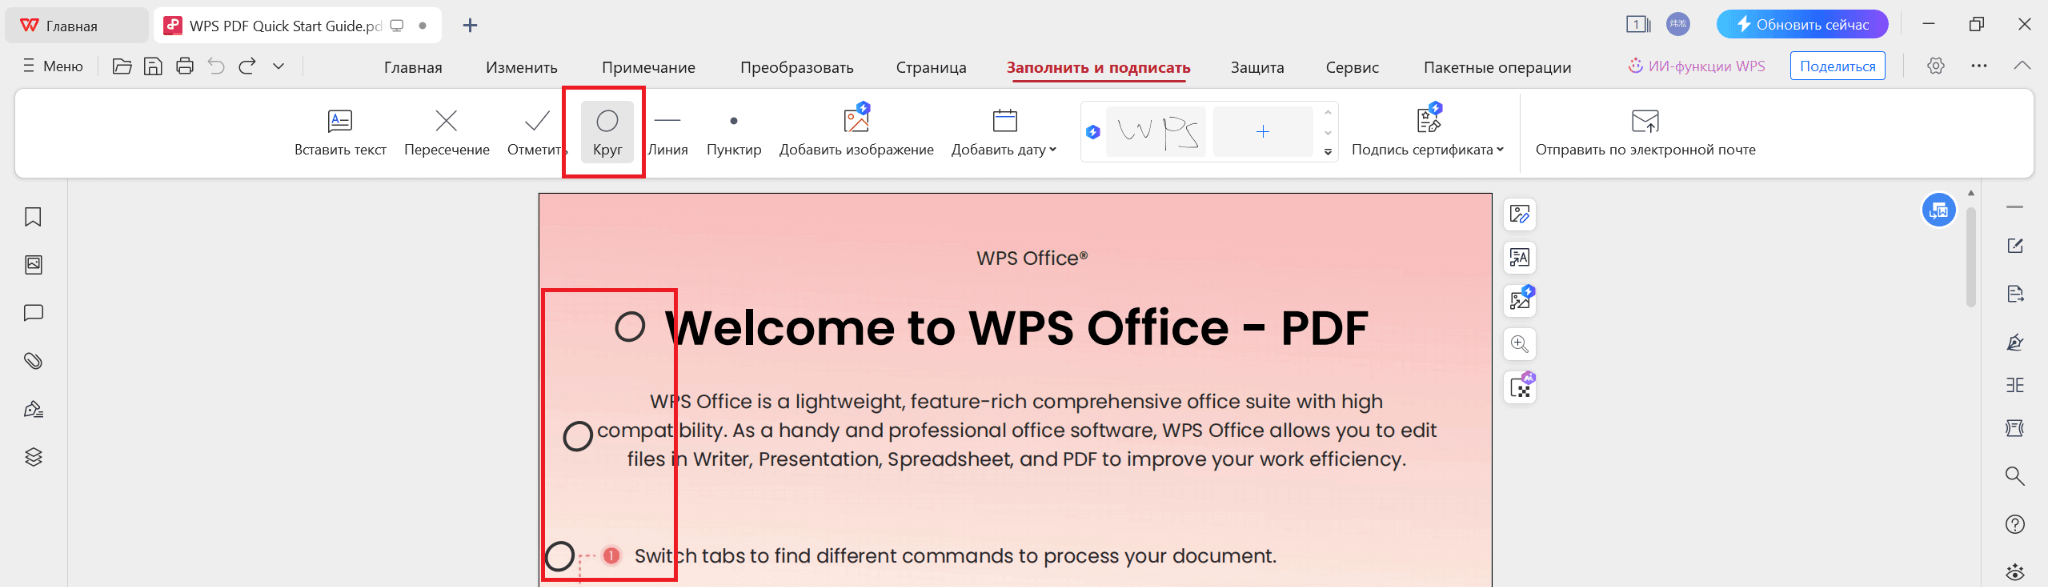Open Add Date (Добавить дату) dropdown
Screen dimensions: 2048x587
[1004, 133]
